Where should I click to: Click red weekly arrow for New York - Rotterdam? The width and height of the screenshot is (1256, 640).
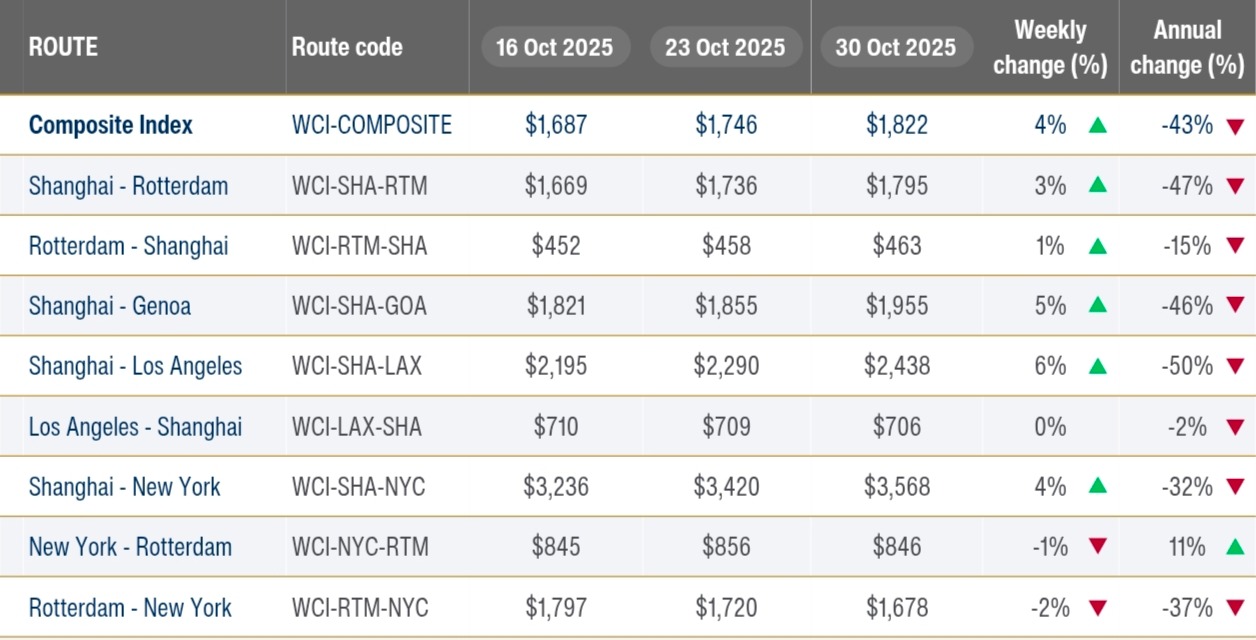[x=1098, y=547]
